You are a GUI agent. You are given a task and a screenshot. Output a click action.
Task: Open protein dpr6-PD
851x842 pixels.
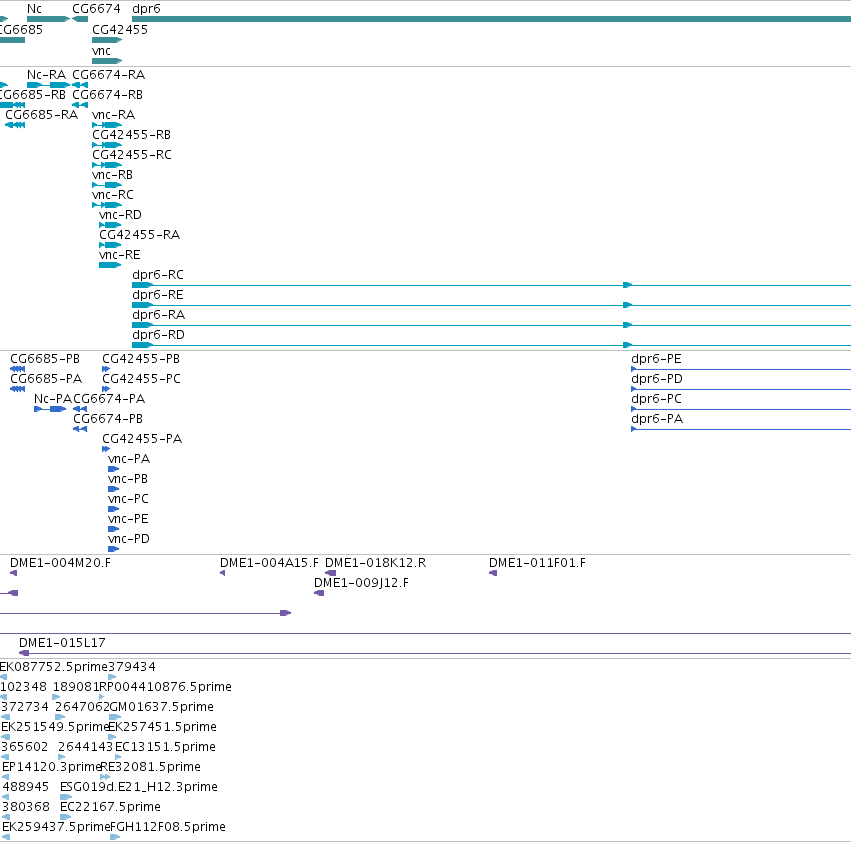[656, 379]
